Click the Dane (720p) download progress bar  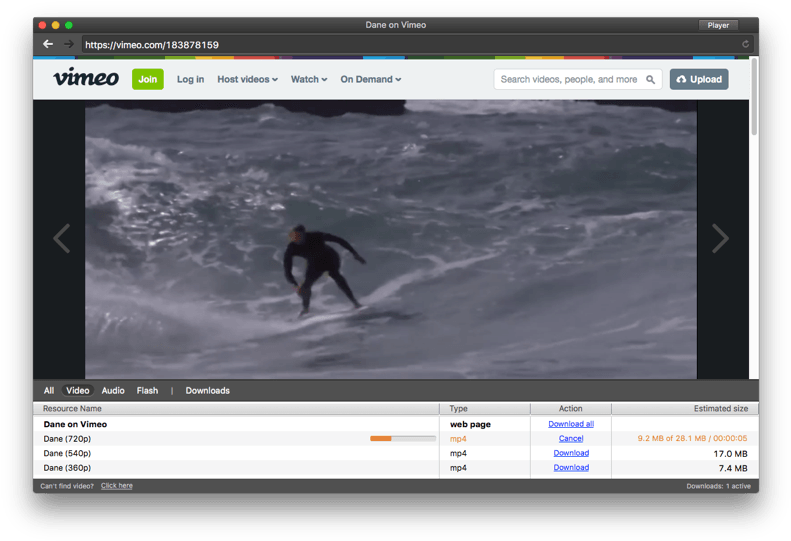[403, 439]
